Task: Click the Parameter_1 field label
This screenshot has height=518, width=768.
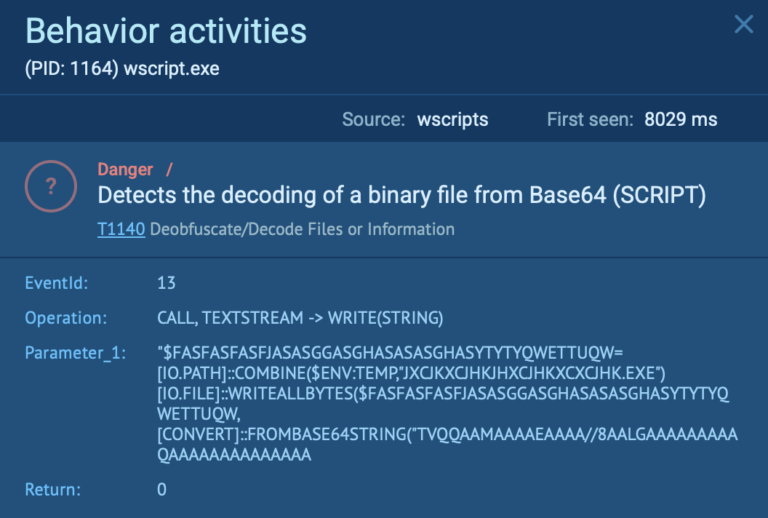Action: pos(74,353)
